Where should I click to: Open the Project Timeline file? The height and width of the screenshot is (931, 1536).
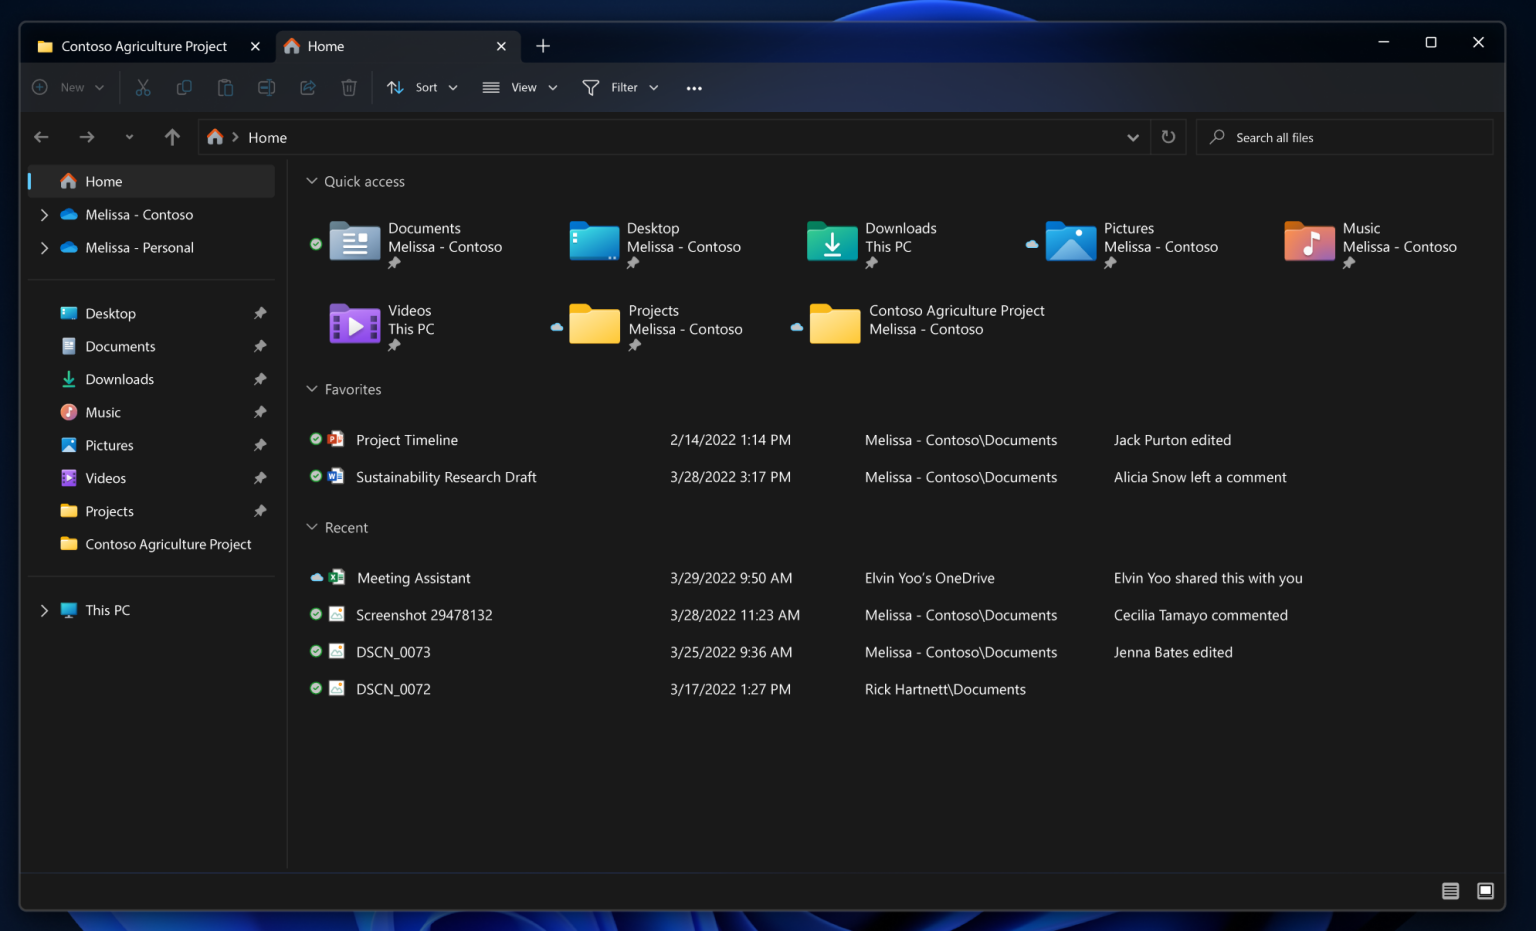406,440
